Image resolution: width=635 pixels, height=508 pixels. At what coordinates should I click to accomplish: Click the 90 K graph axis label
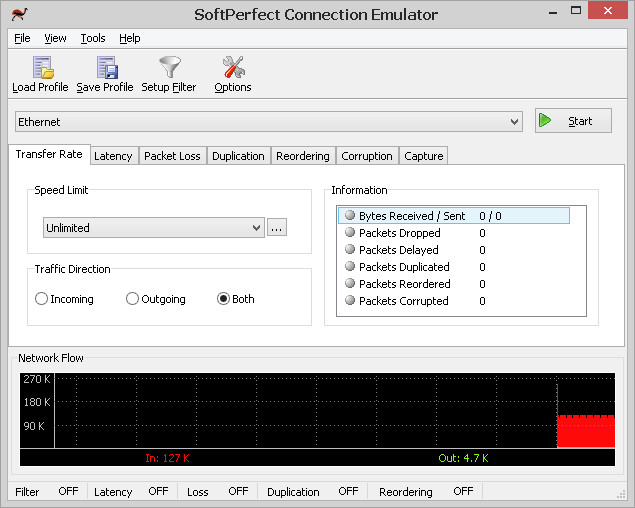pos(34,426)
